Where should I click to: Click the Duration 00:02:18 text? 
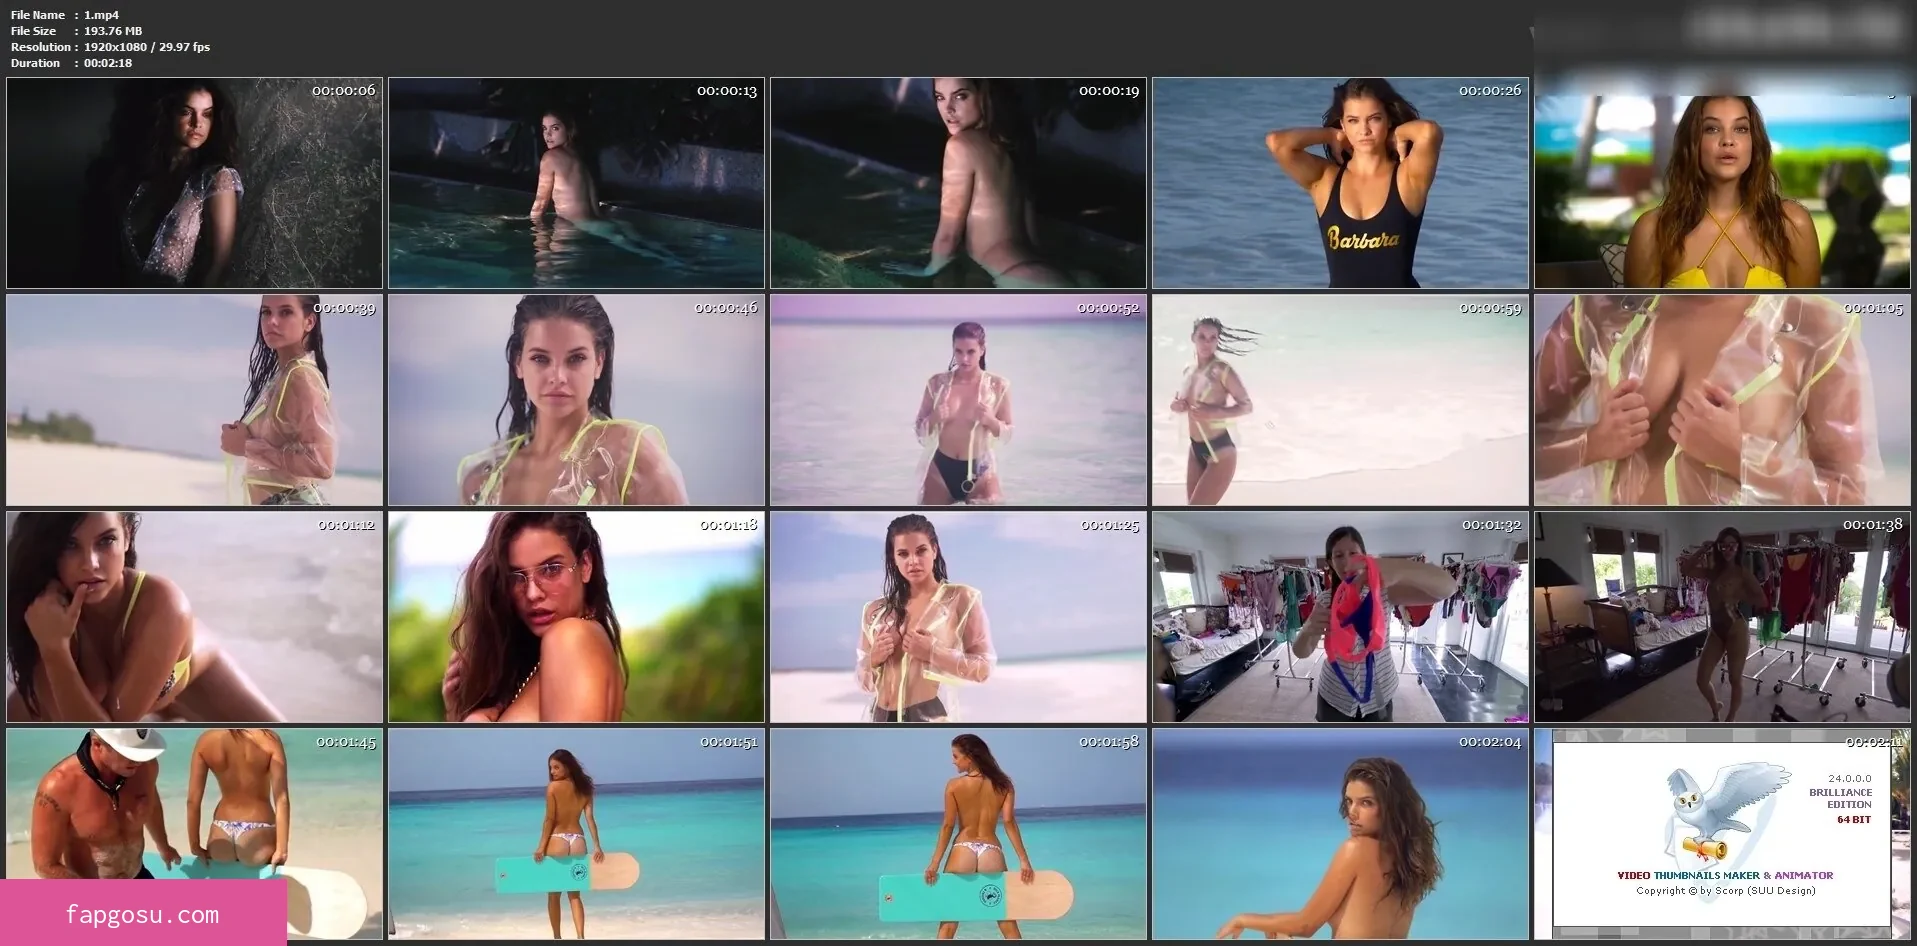point(71,63)
